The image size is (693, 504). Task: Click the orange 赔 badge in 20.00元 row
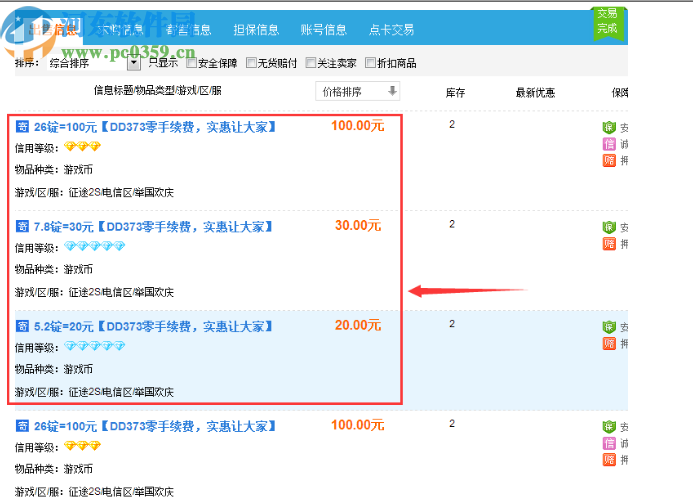coord(609,344)
